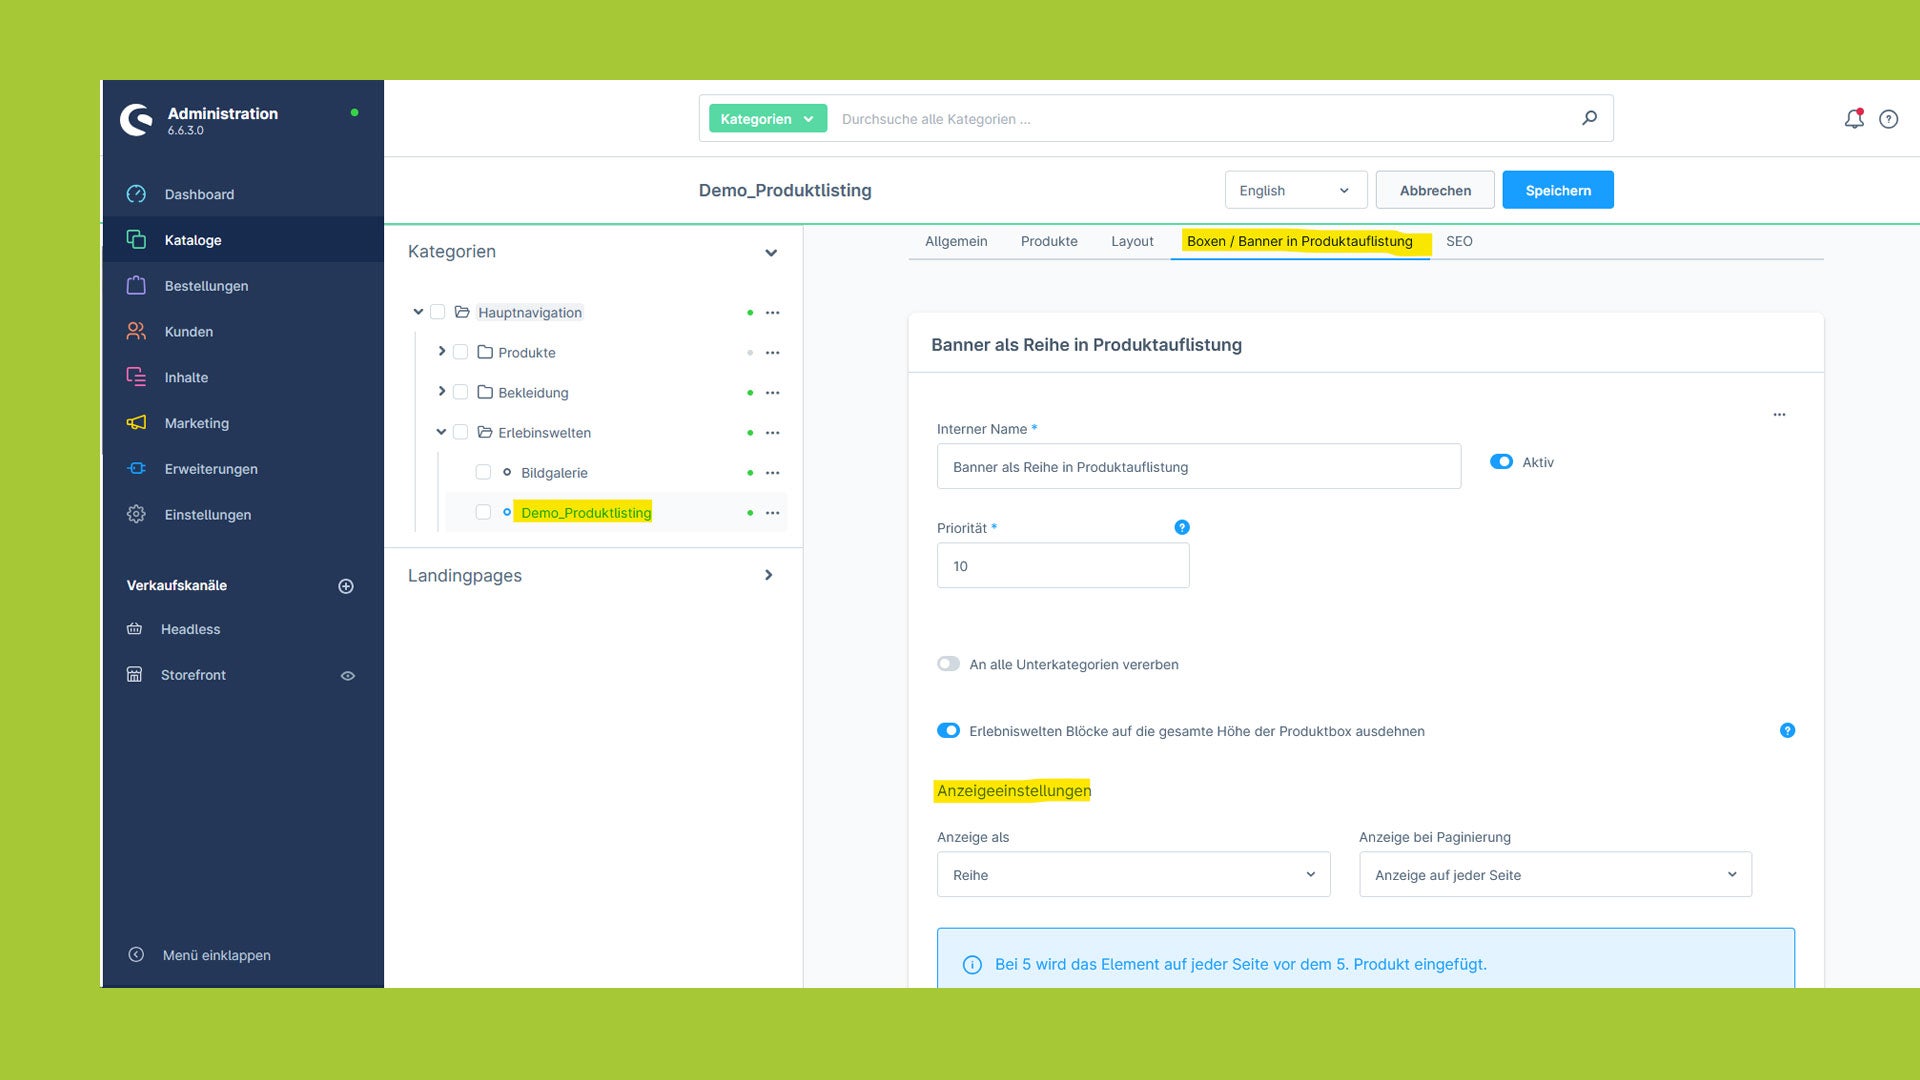Click the Interner Name input field
This screenshot has width=1920, height=1080.
(1199, 465)
